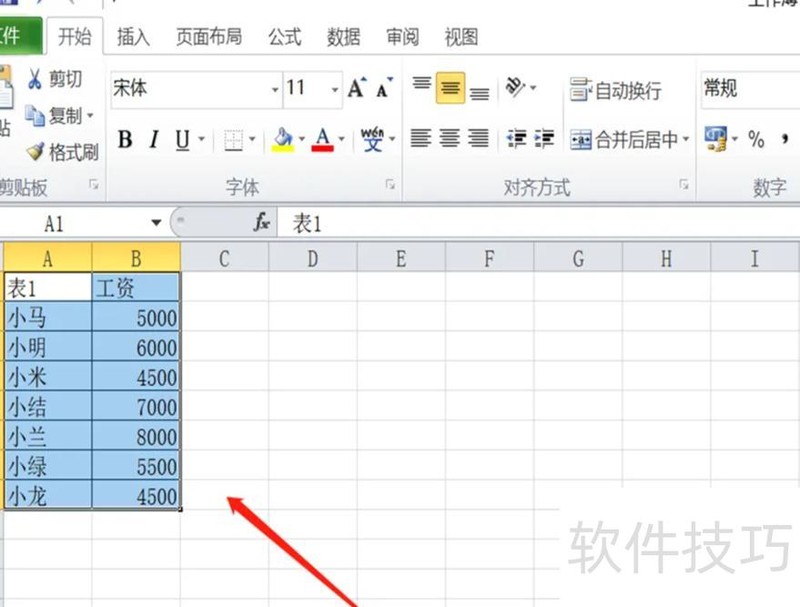
Task: Select column G header
Action: click(578, 259)
